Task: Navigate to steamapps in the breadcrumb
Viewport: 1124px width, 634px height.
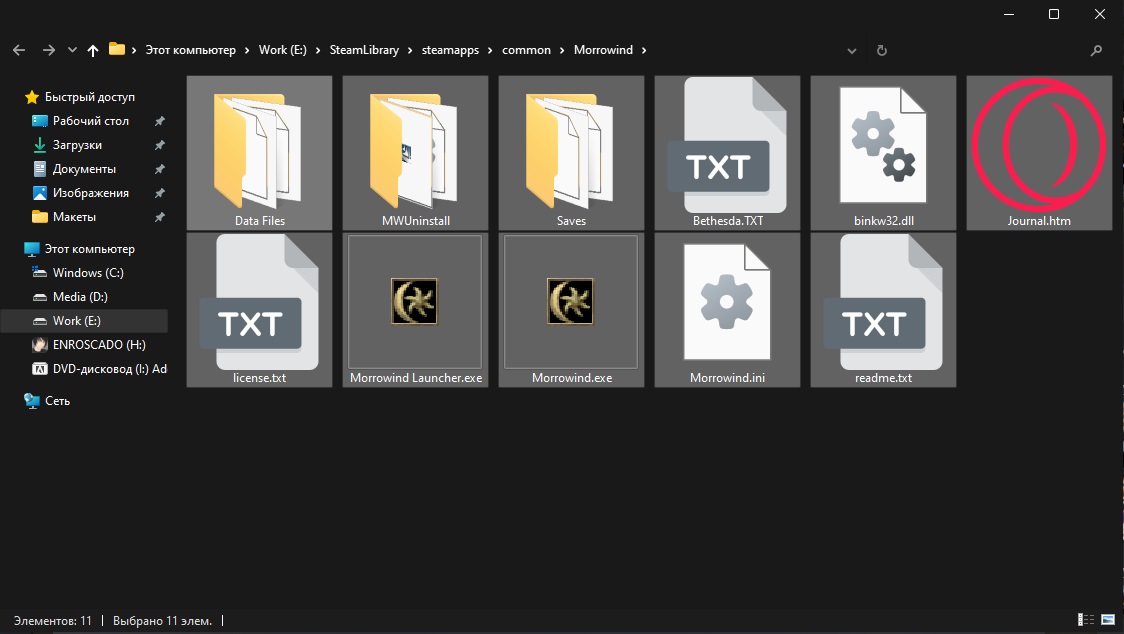Action: (x=450, y=50)
